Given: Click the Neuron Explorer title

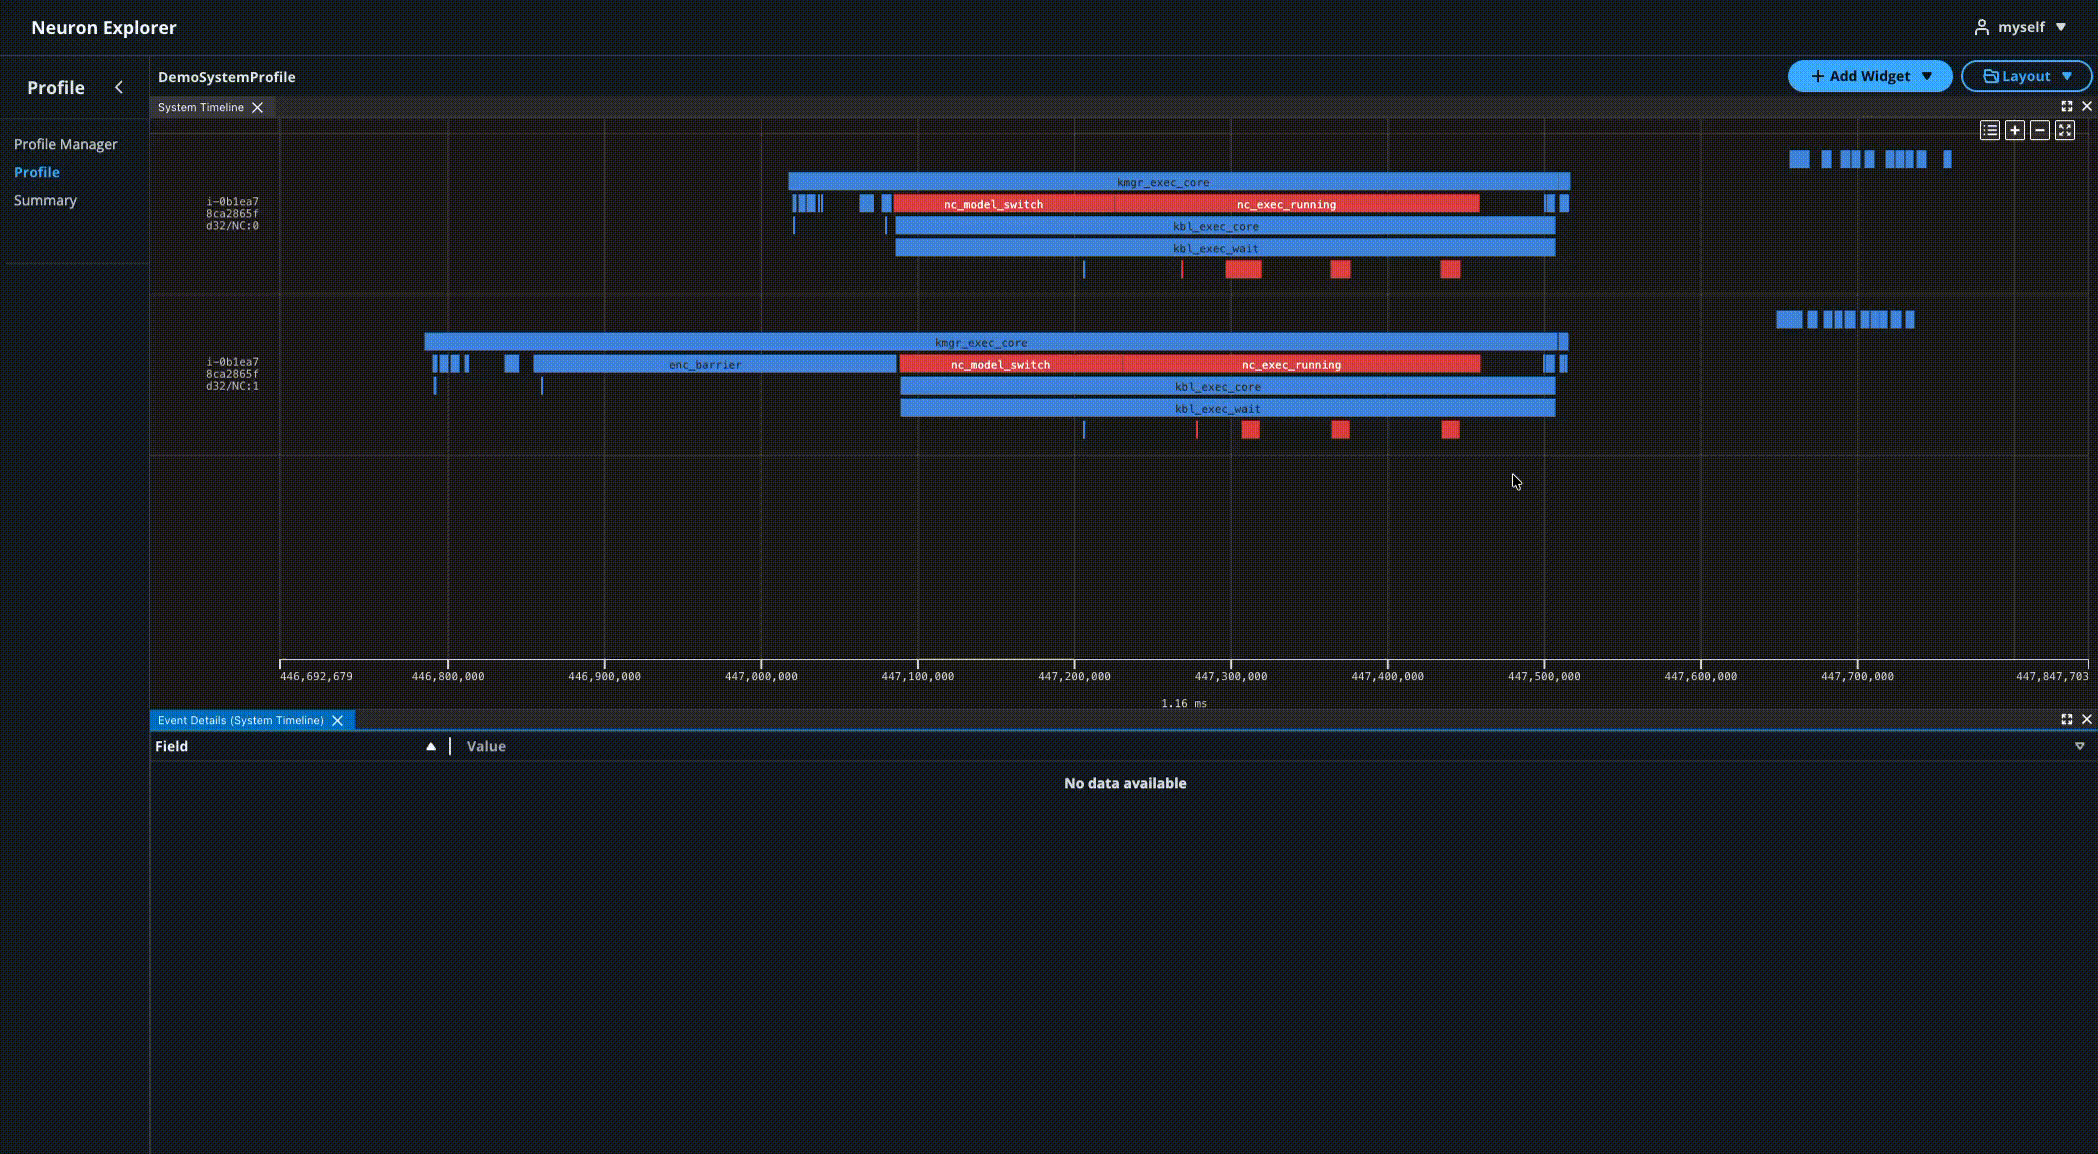Looking at the screenshot, I should tap(103, 27).
